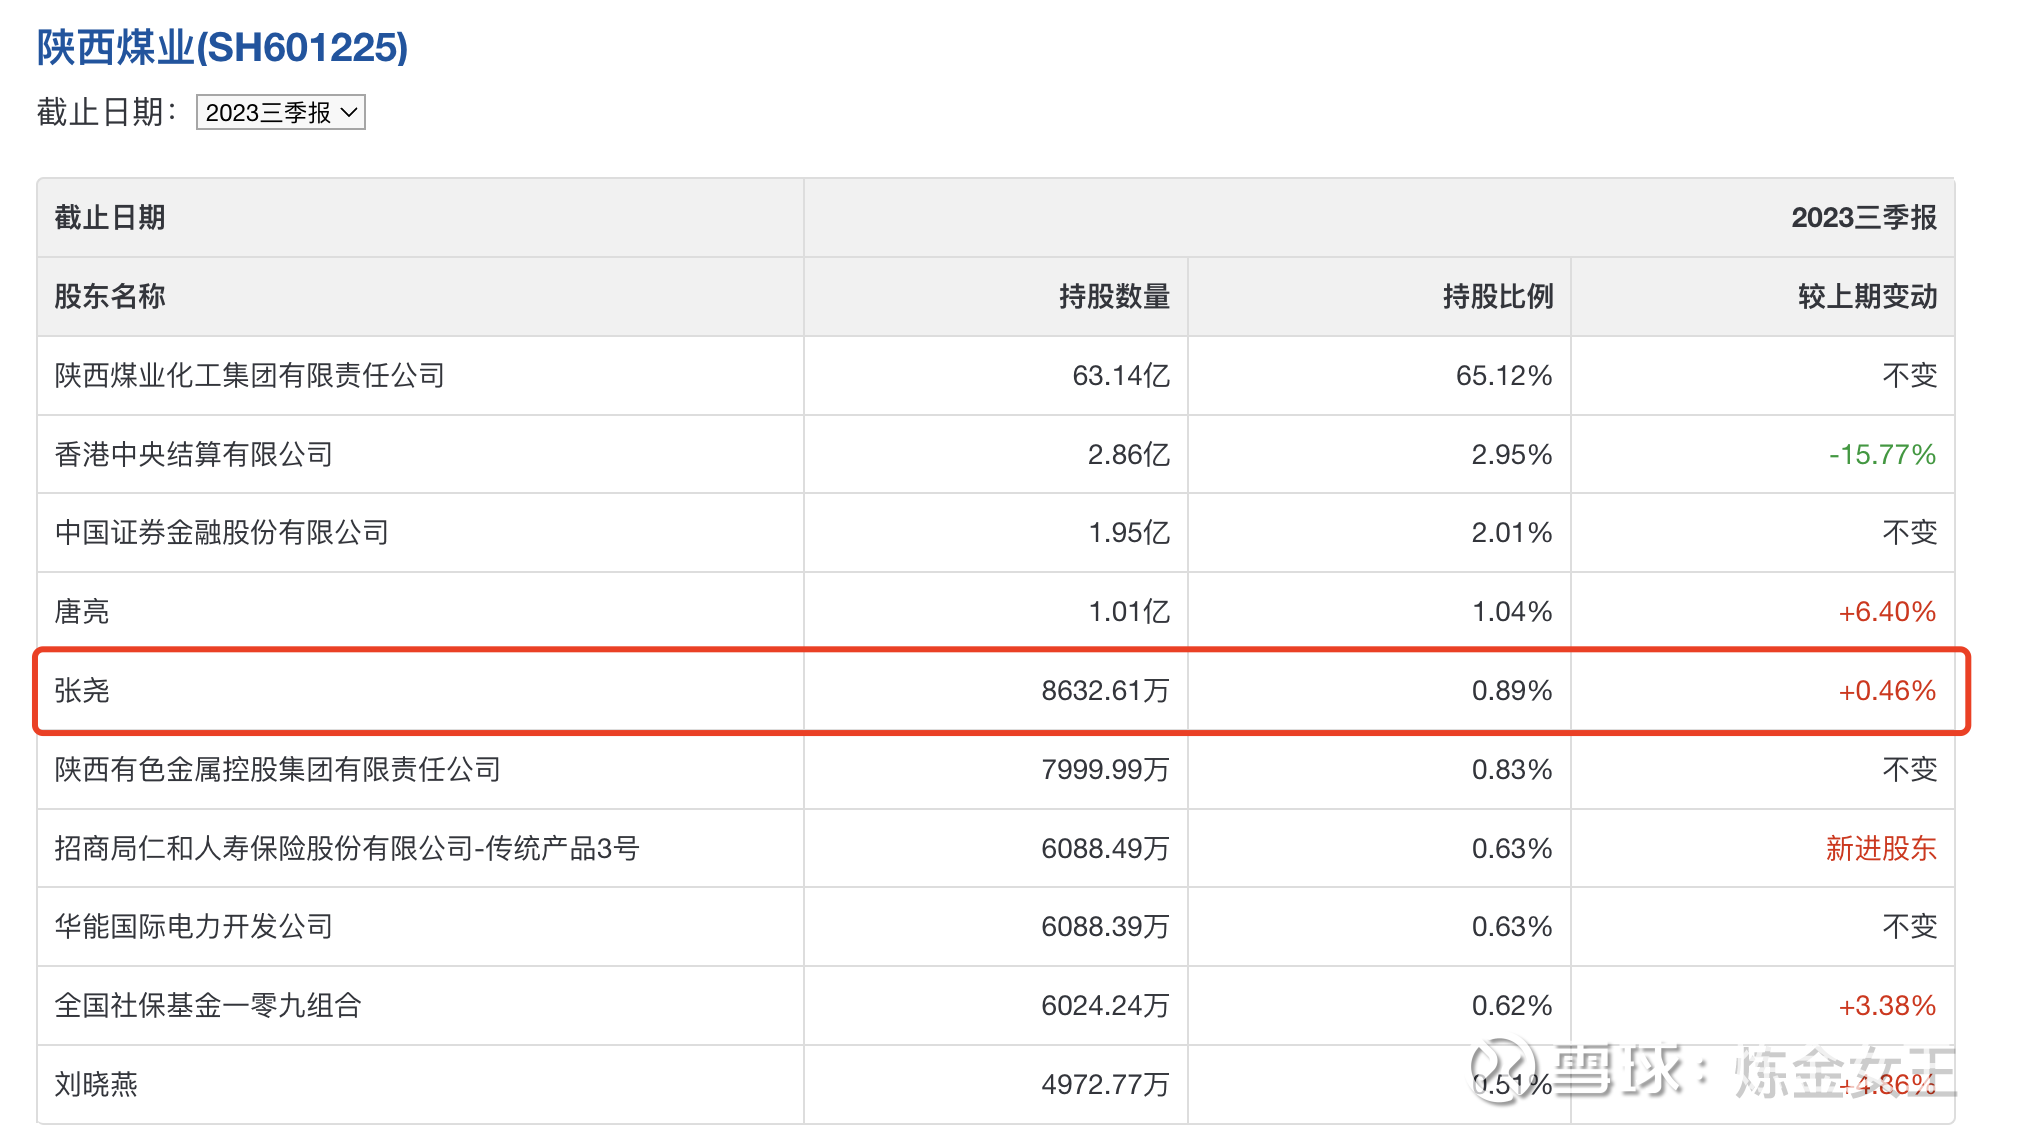
Task: Click 全国社保基金一零九组合 shareholder
Action: point(207,1006)
